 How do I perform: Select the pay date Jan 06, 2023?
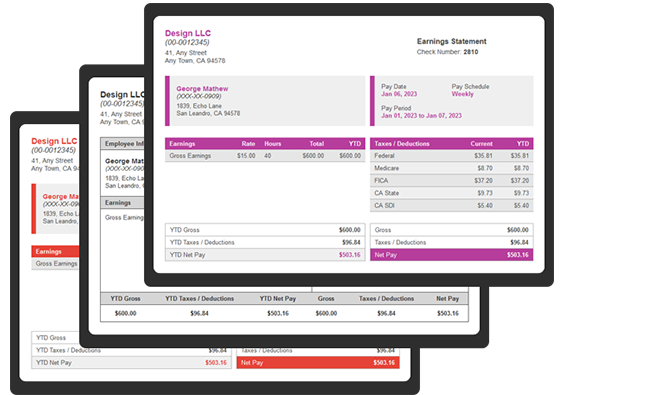399,94
